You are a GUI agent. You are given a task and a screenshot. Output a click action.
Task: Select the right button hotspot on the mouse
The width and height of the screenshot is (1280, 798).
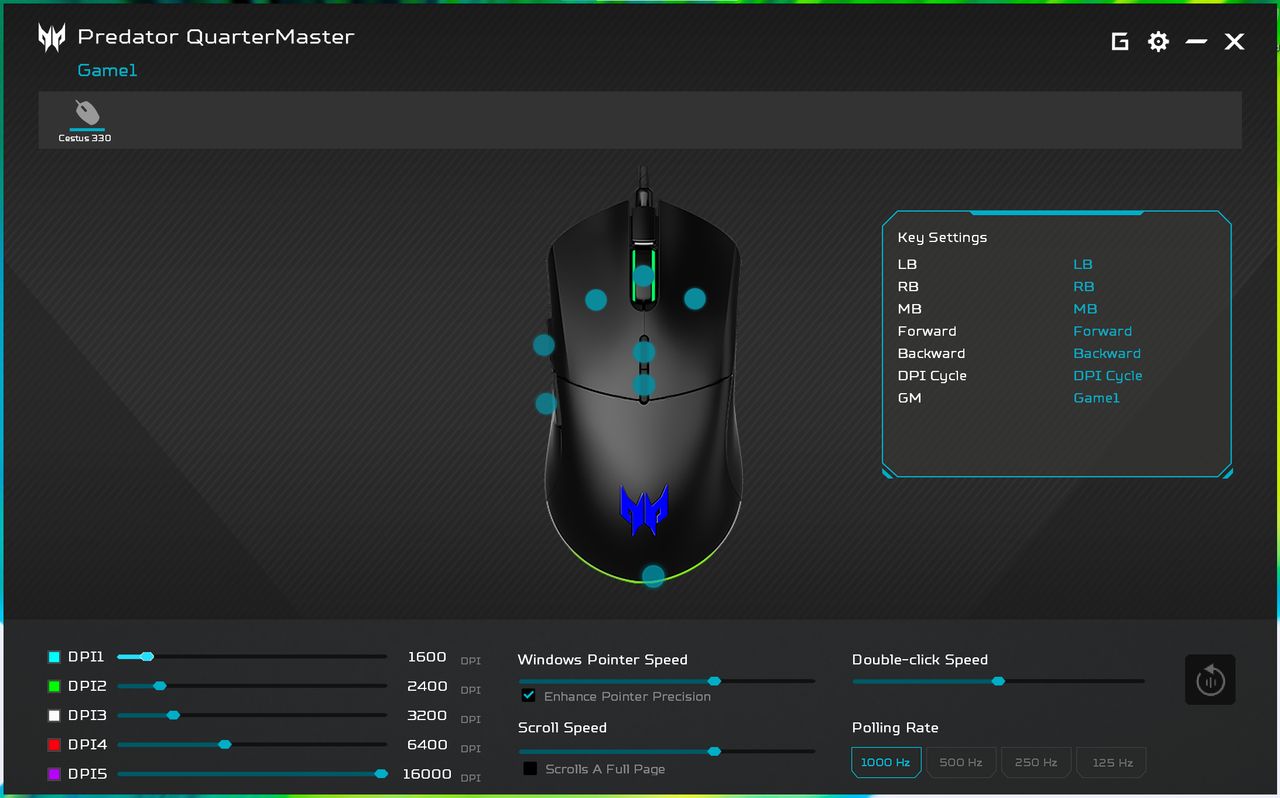coord(695,298)
